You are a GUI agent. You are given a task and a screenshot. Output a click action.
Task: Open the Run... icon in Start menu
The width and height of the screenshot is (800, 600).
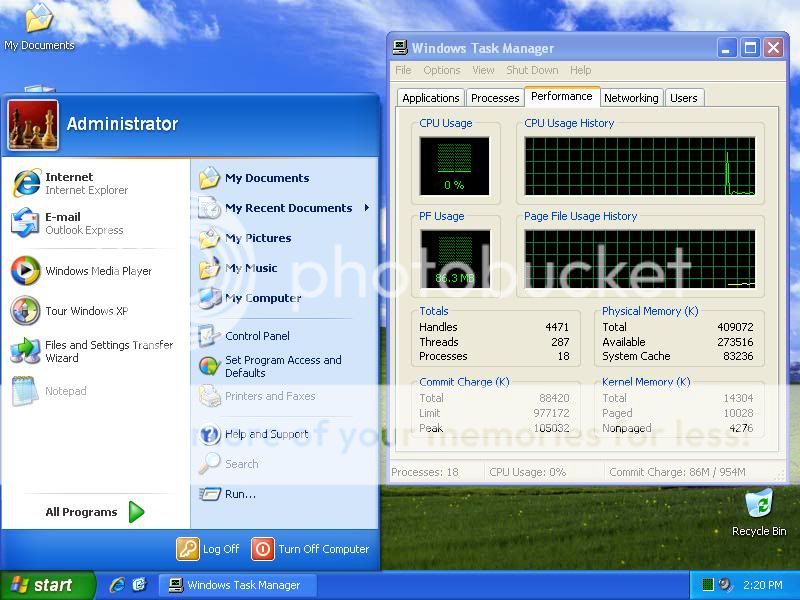pyautogui.click(x=209, y=494)
